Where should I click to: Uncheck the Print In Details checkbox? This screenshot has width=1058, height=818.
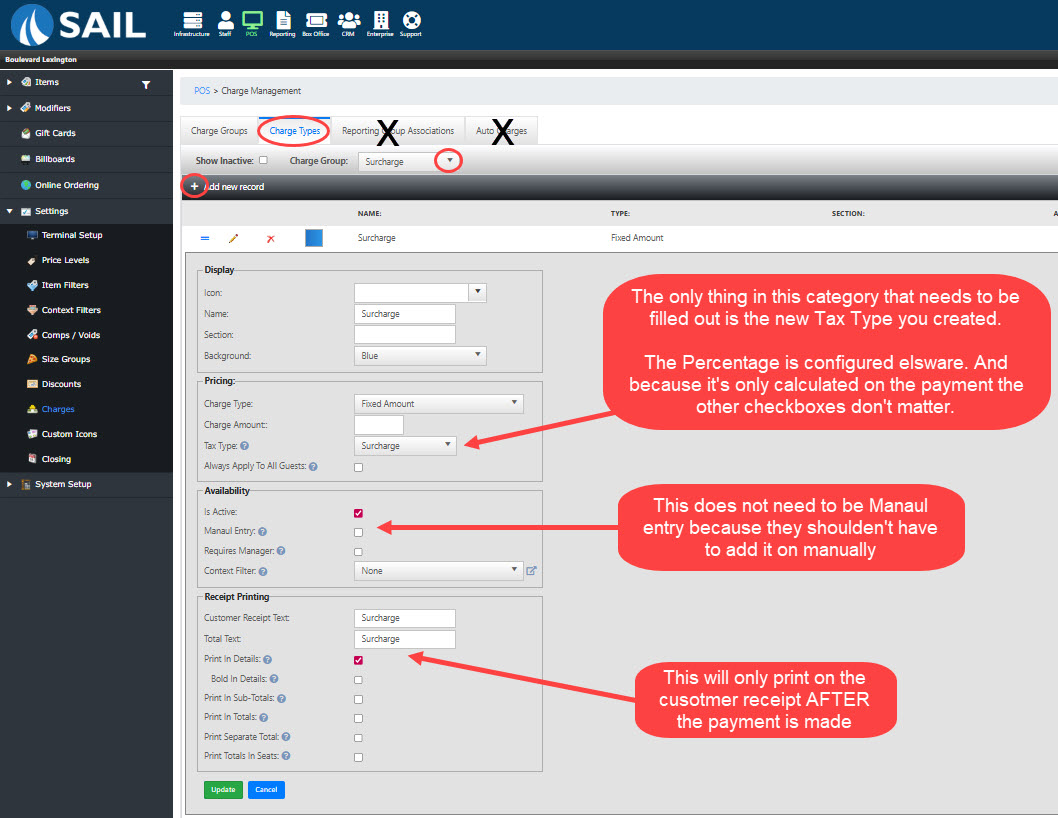coord(358,660)
